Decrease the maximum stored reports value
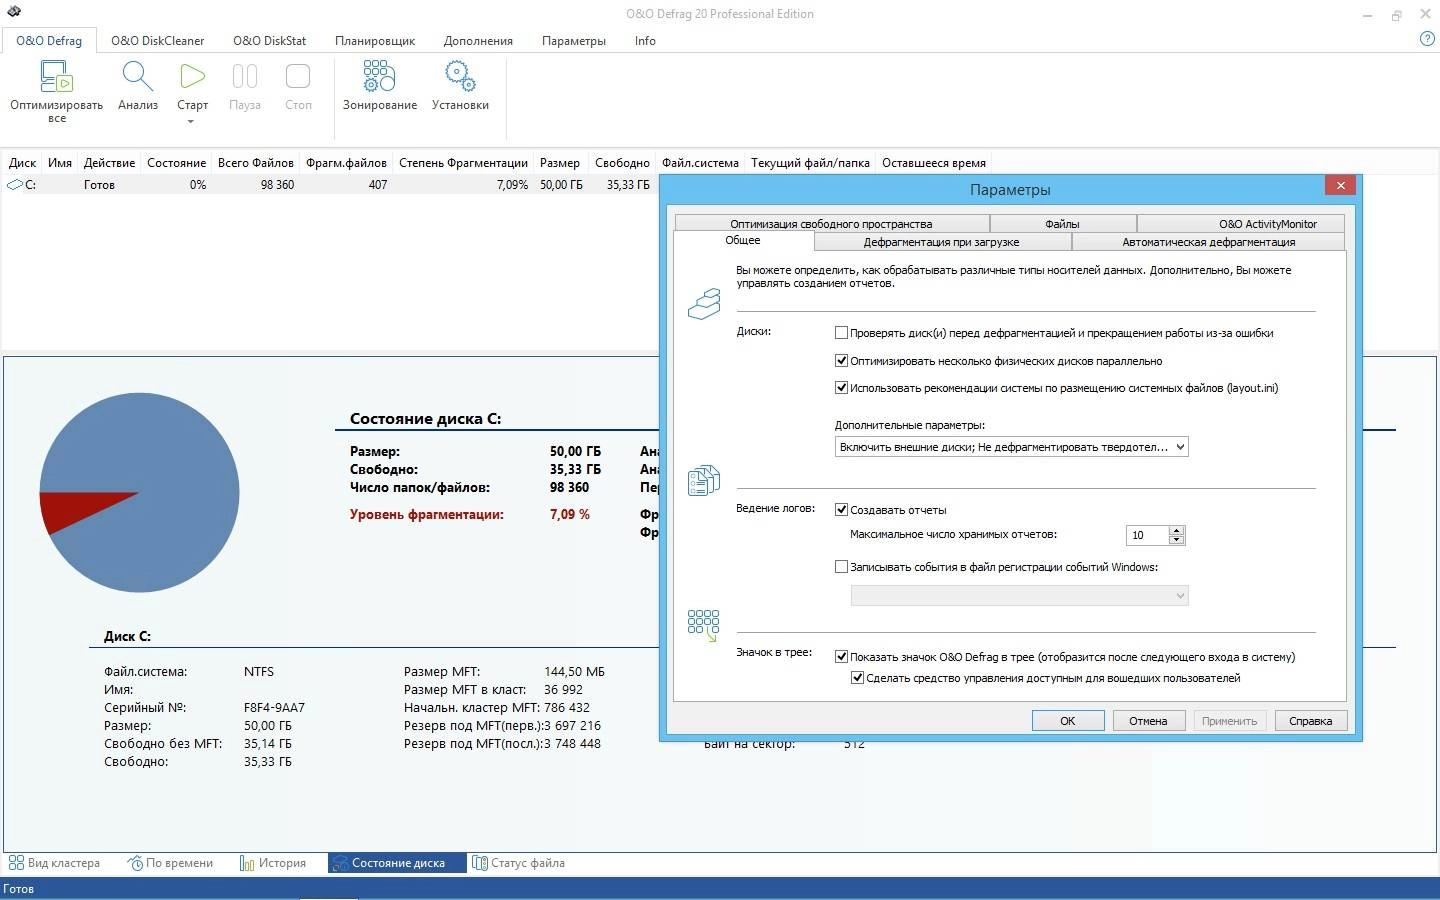The width and height of the screenshot is (1440, 900). click(1177, 540)
